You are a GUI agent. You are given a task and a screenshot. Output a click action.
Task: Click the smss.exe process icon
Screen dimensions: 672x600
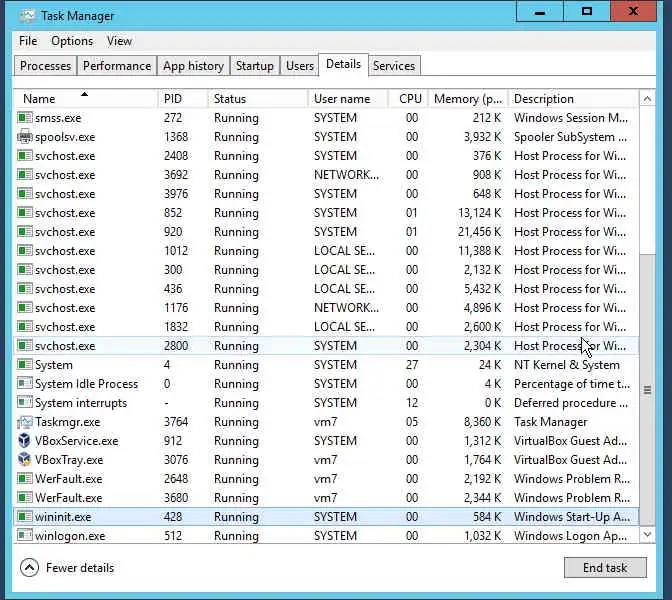click(25, 117)
